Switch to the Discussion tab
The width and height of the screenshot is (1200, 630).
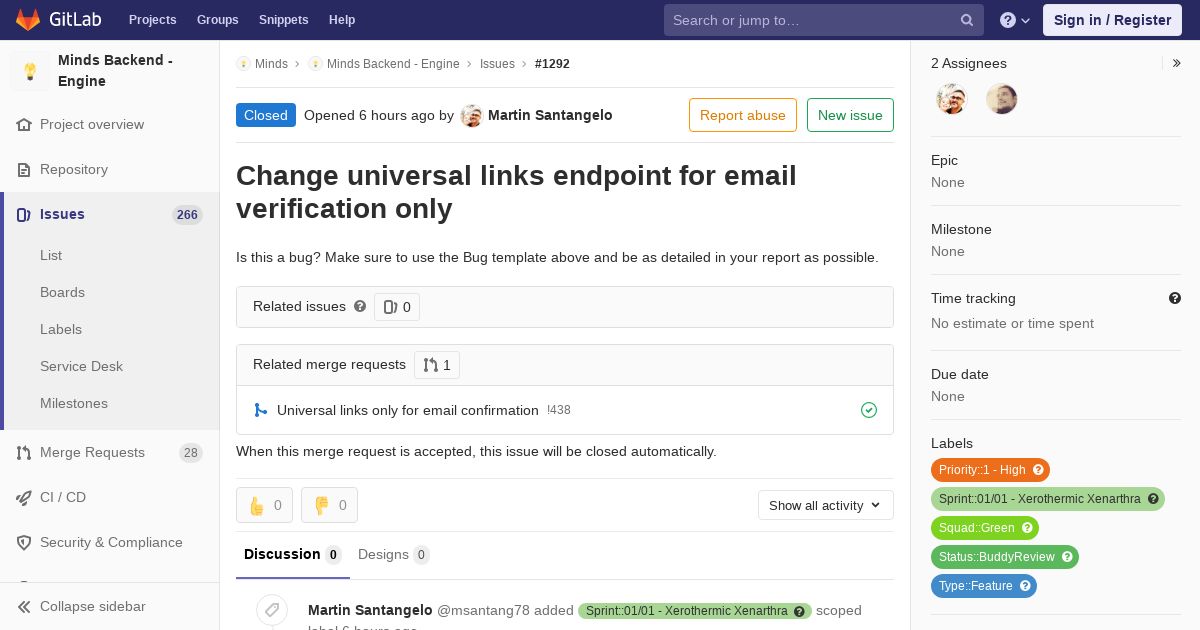coord(293,554)
